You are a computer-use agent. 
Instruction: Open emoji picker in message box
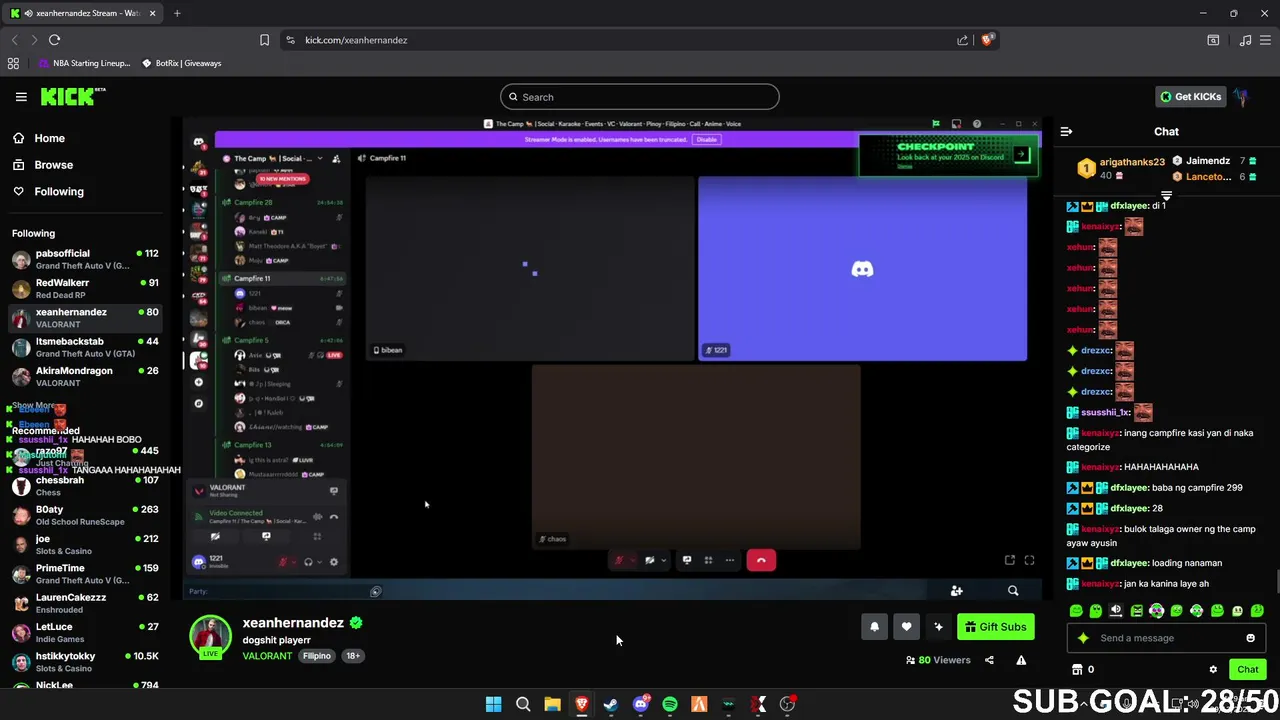click(1250, 638)
